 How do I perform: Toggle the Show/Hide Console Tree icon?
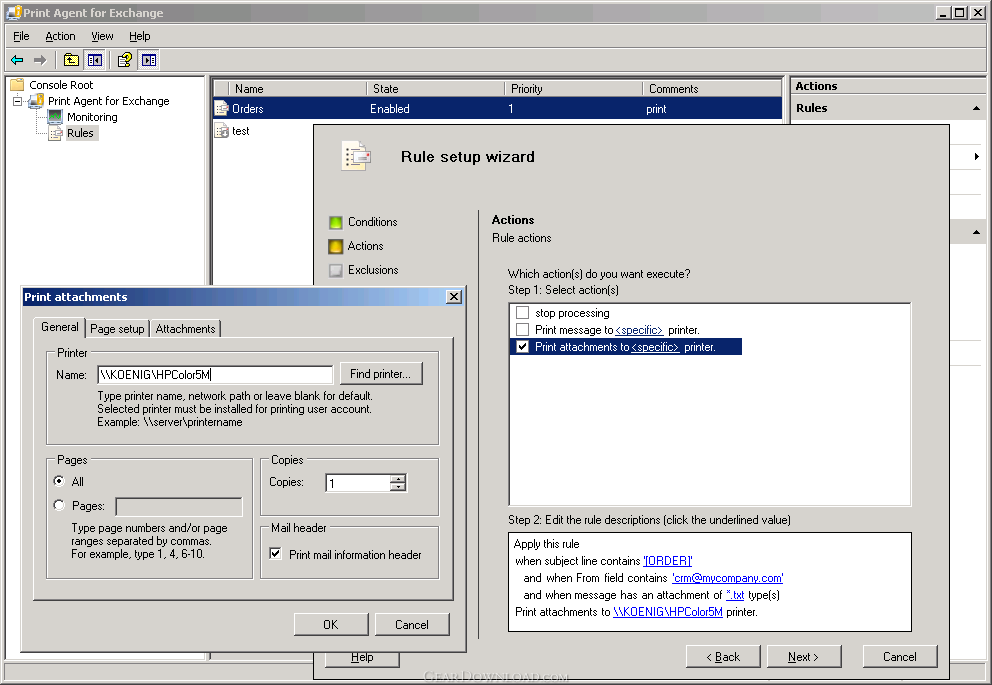(x=95, y=60)
